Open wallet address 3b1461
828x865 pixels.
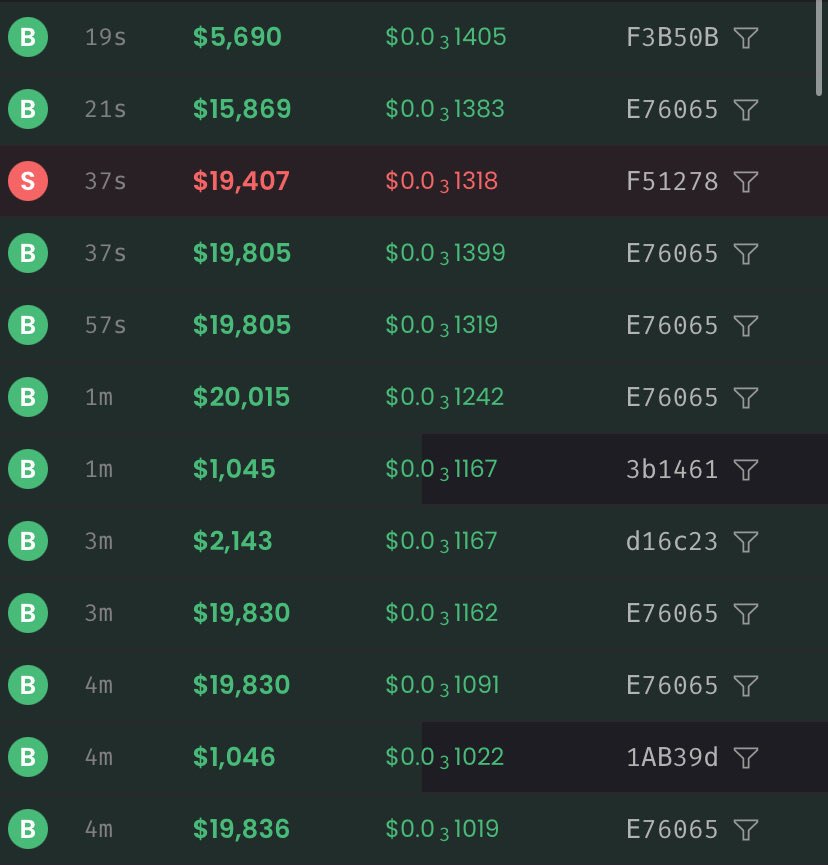(x=672, y=469)
